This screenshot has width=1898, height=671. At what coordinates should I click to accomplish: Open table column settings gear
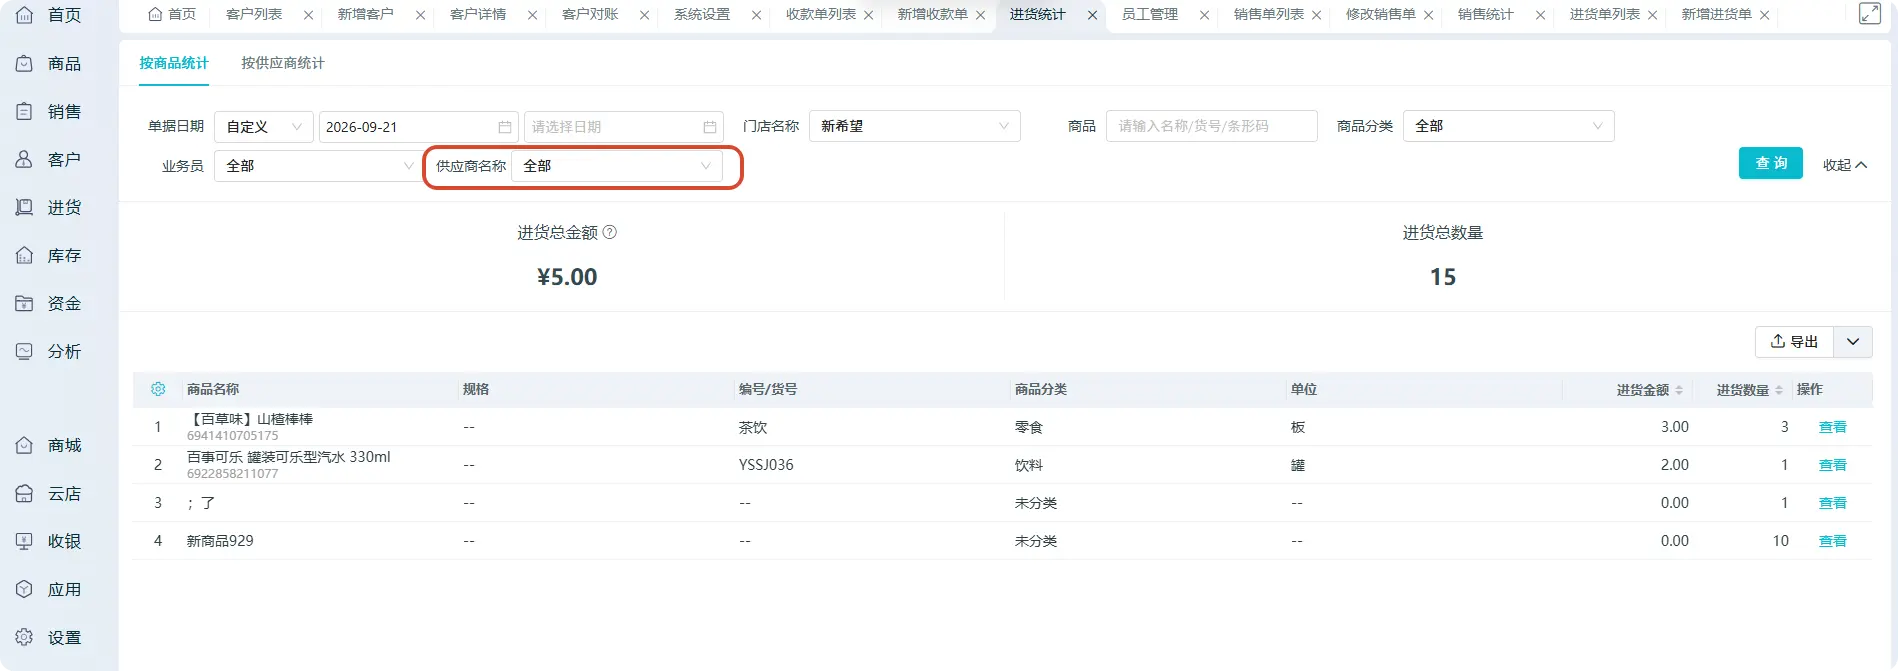158,389
